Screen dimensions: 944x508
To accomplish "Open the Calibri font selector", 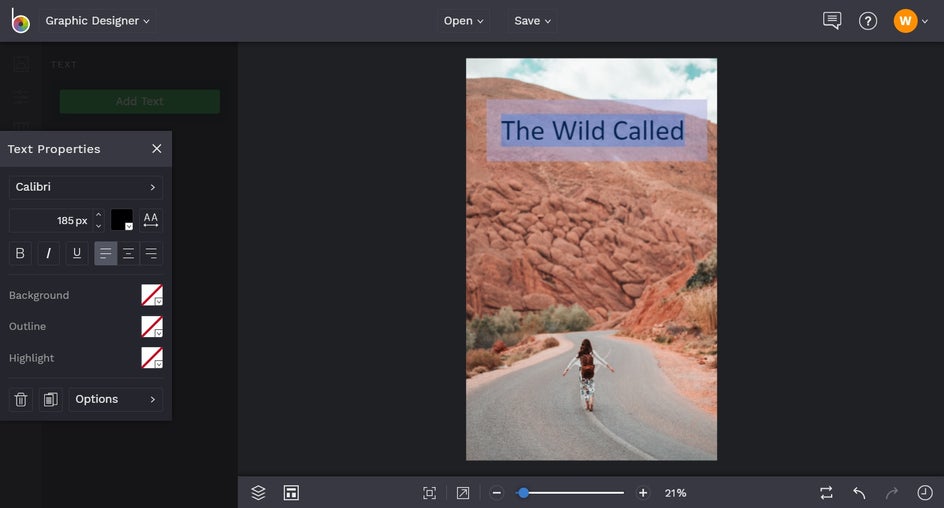I will click(85, 187).
